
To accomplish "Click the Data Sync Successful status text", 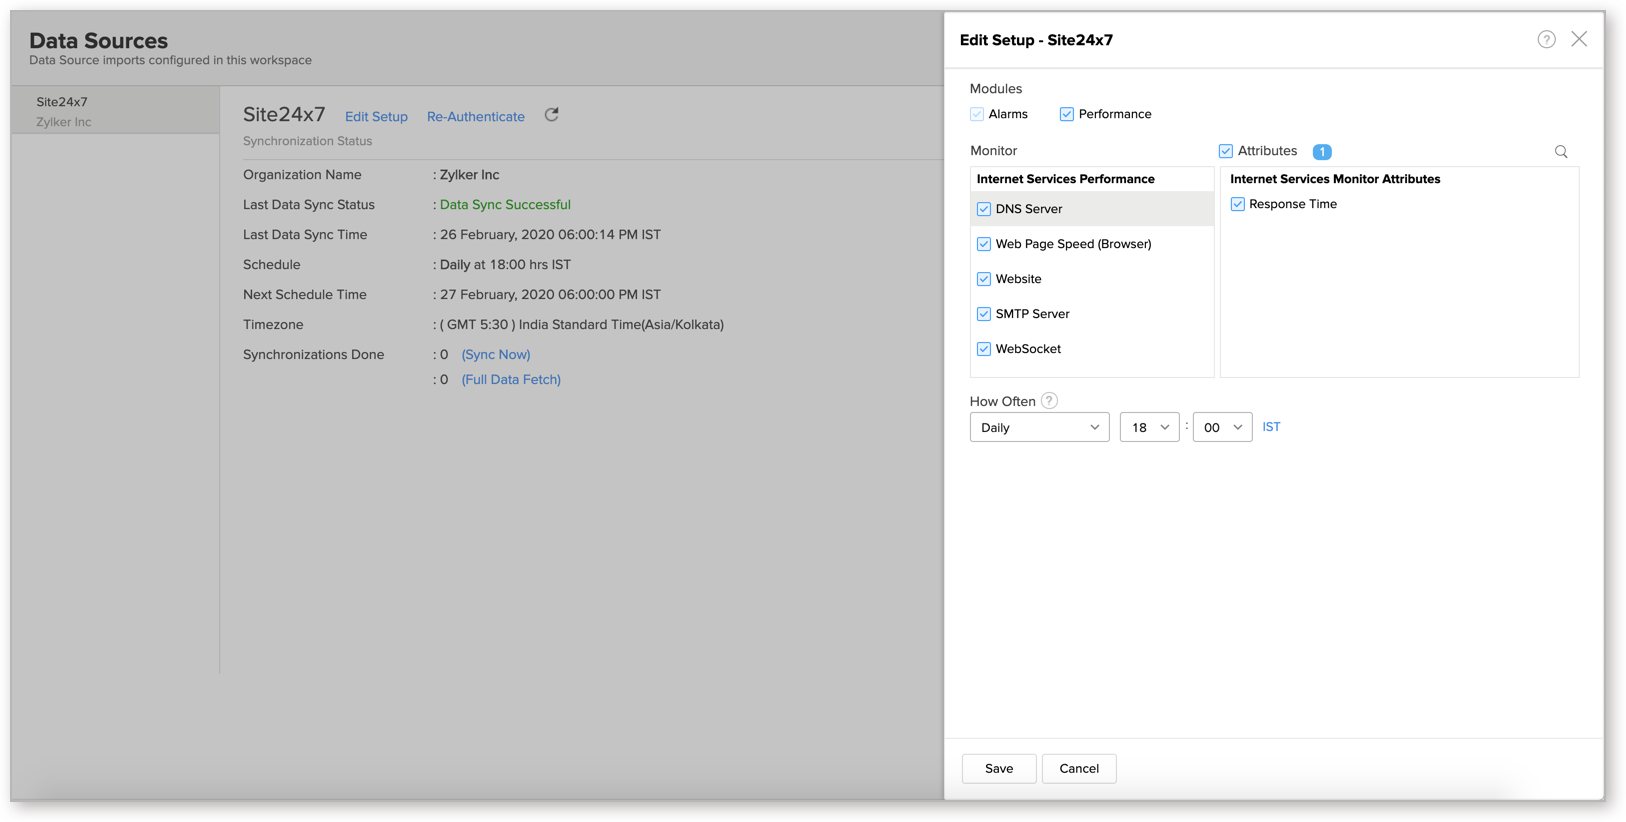I will (x=505, y=205).
